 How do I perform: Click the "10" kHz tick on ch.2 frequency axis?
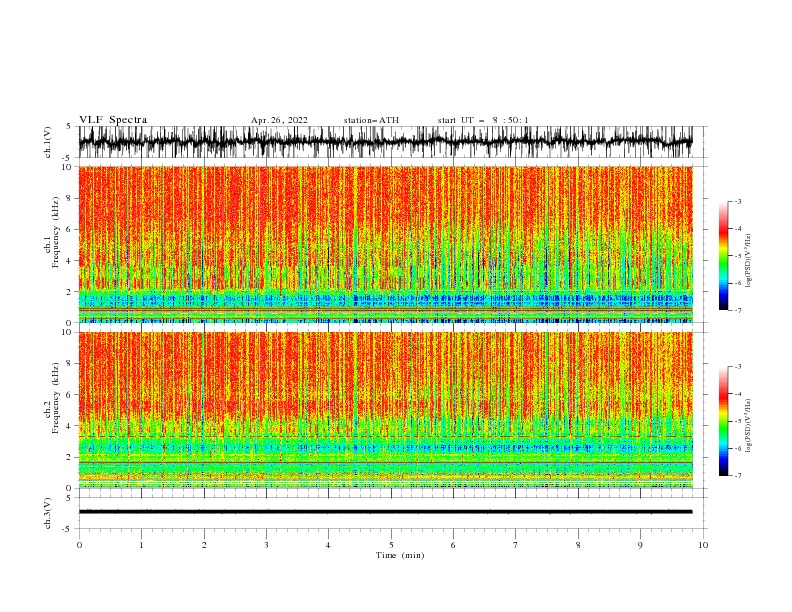coord(66,332)
